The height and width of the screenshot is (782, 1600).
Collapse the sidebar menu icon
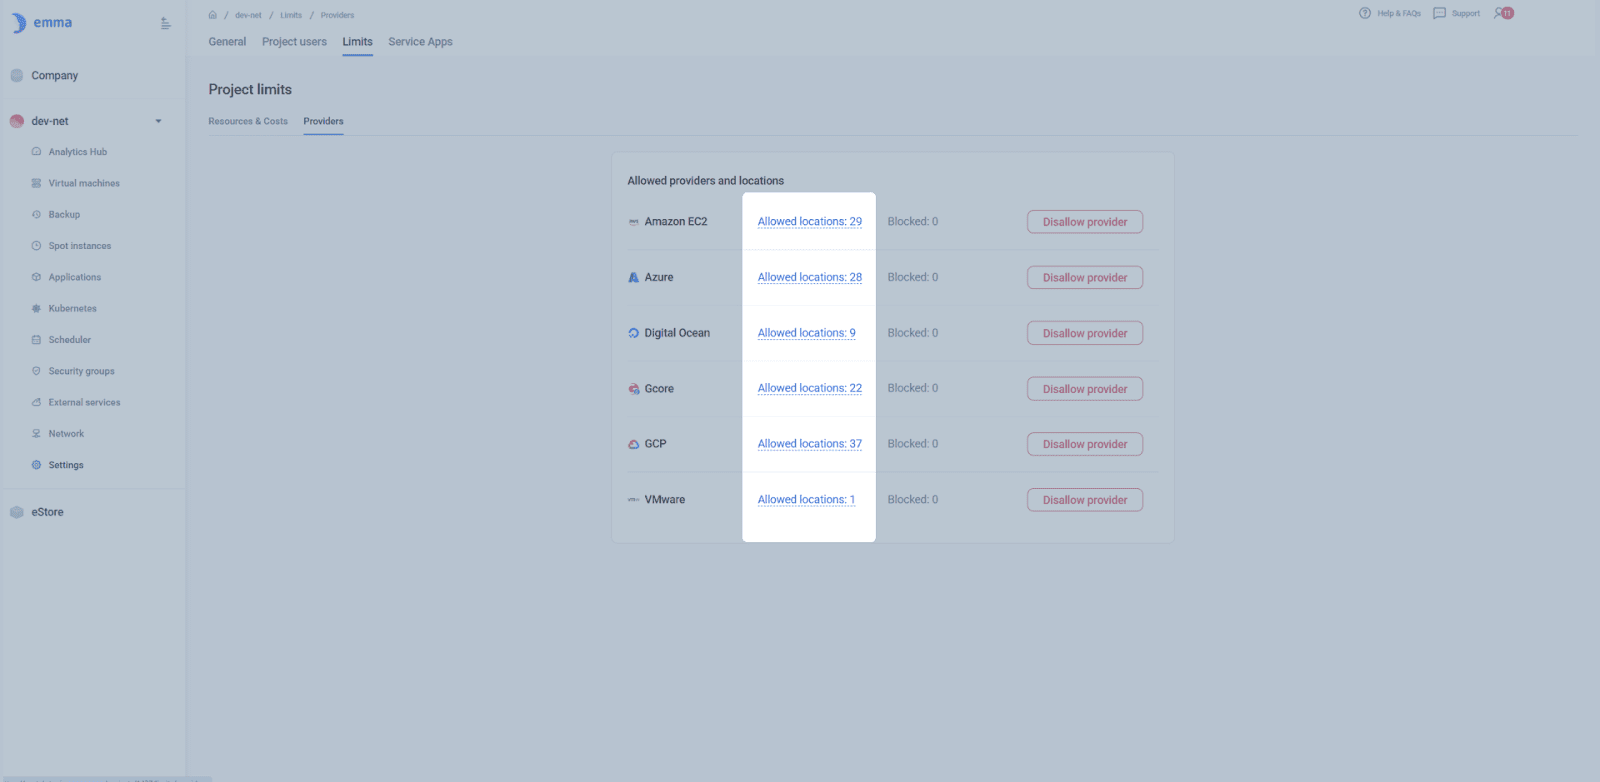tap(166, 23)
